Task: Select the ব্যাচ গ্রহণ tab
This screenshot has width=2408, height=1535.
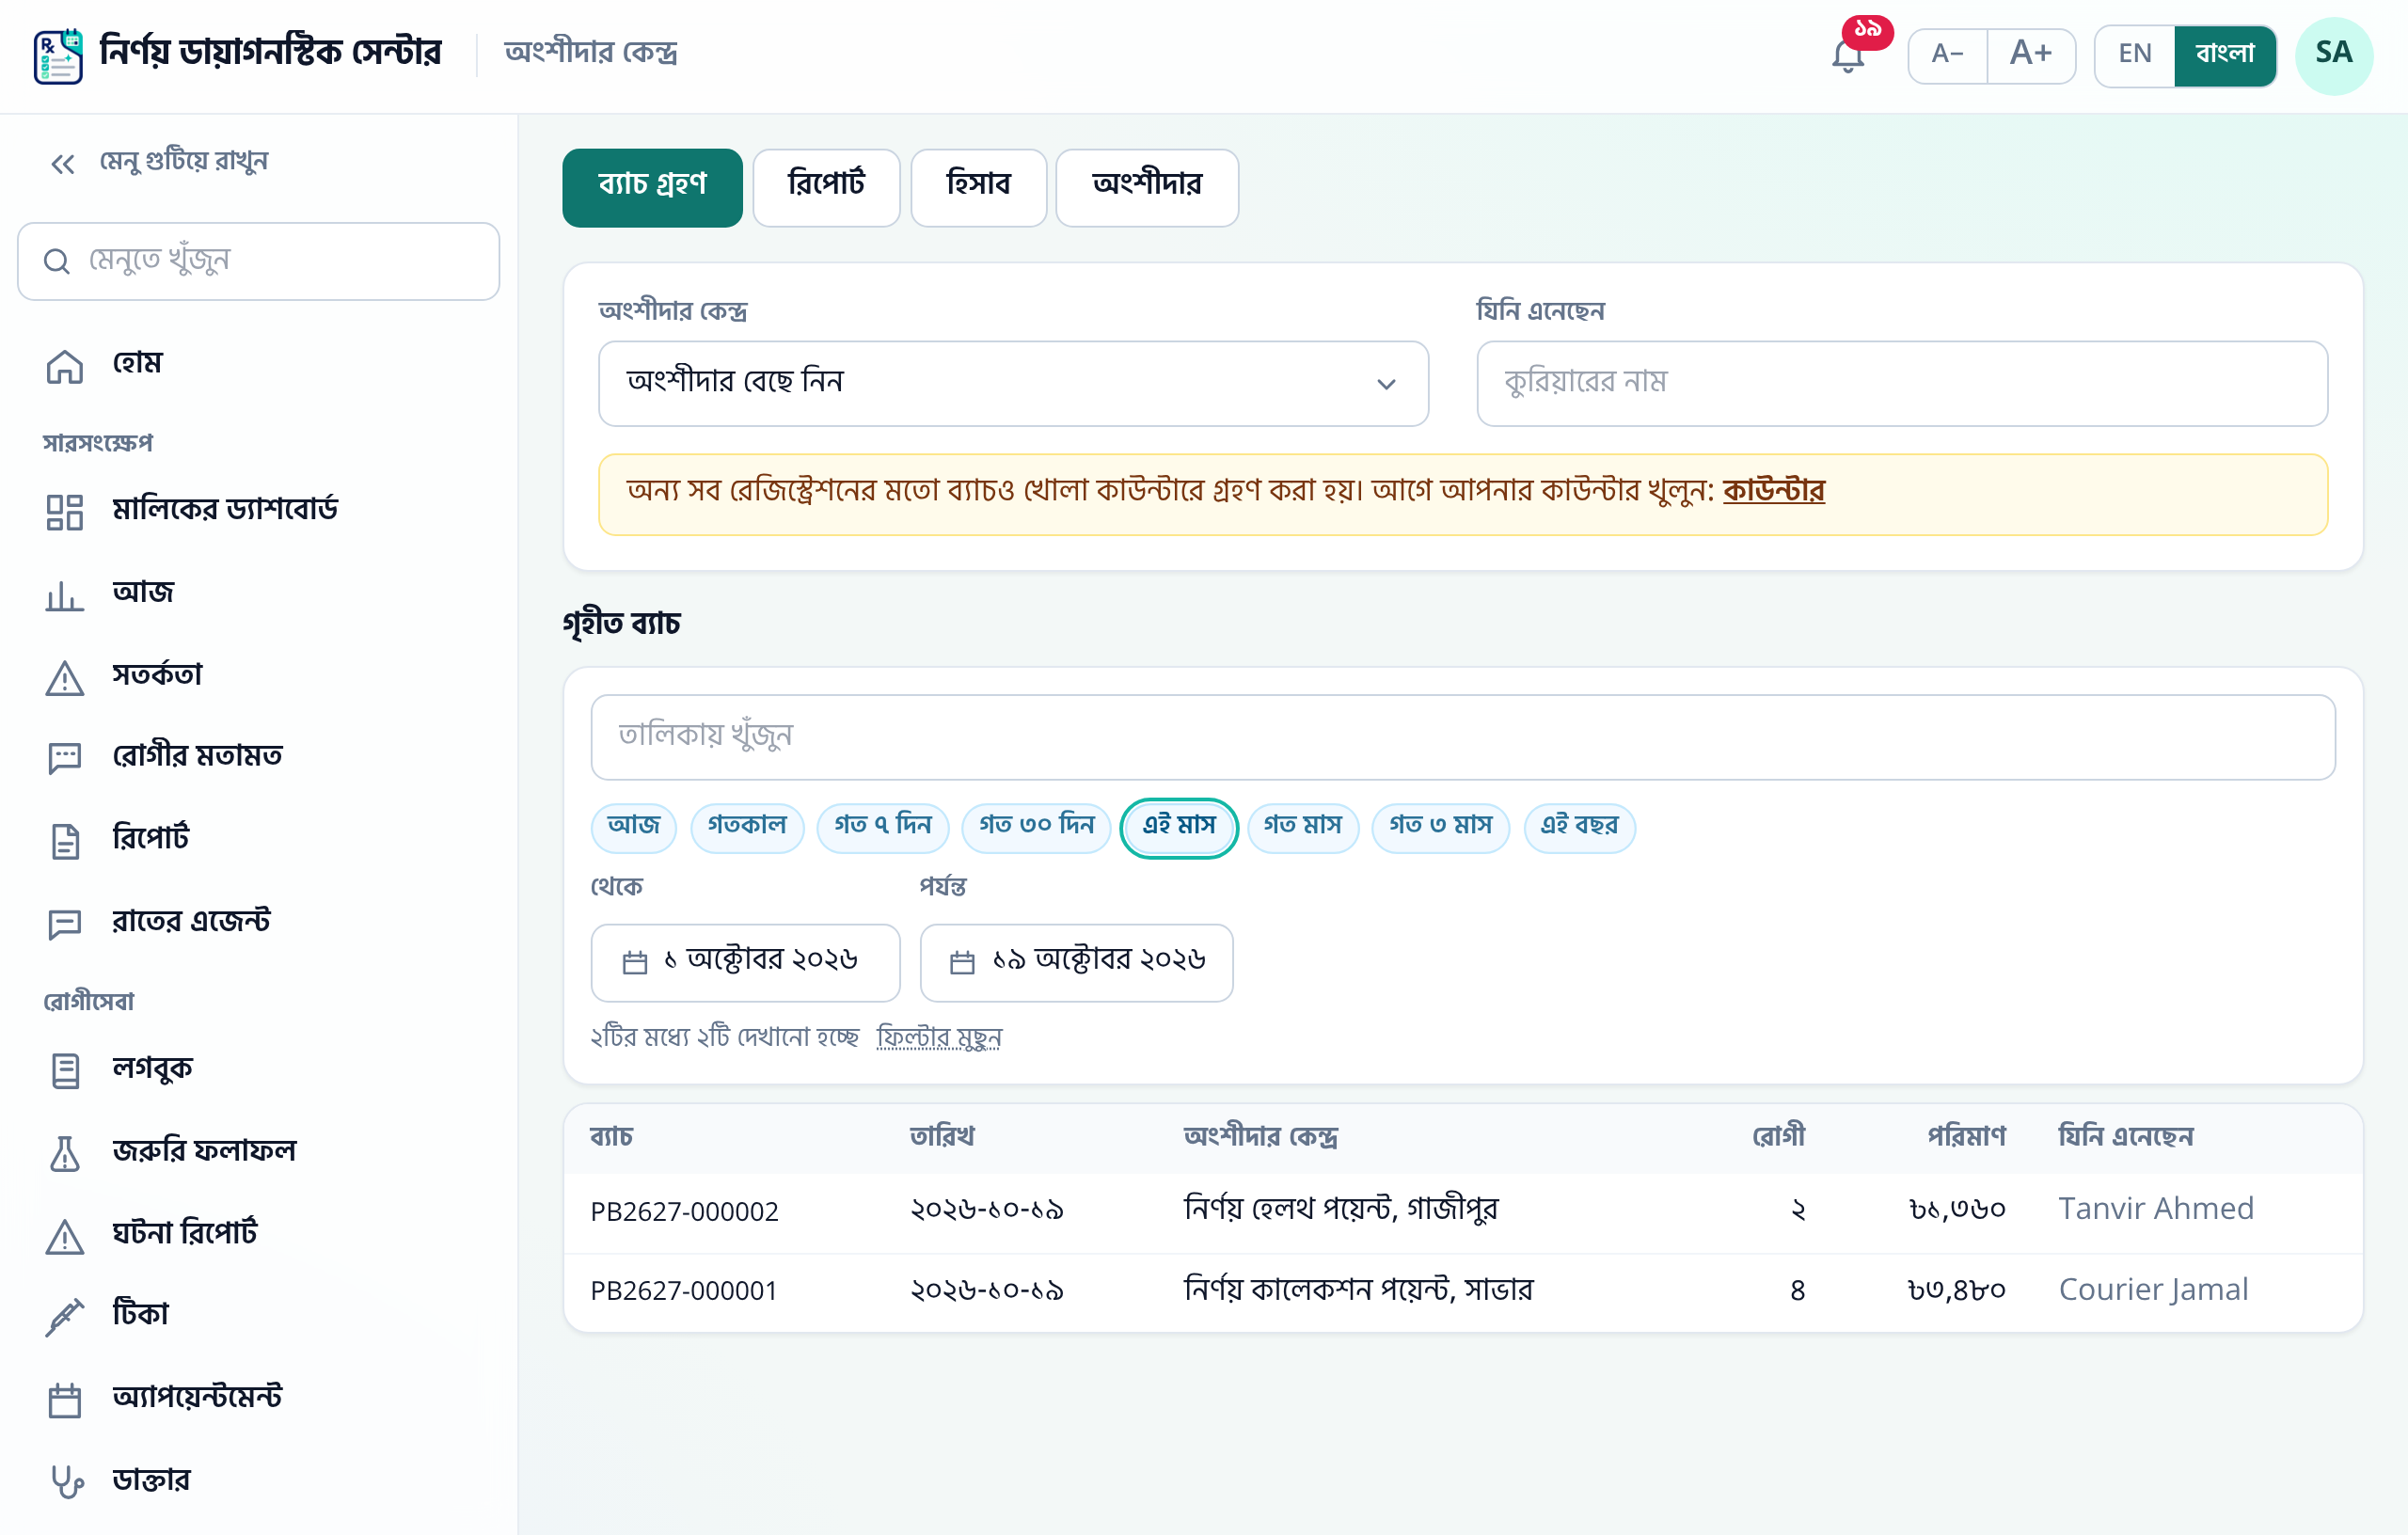Action: tap(652, 187)
